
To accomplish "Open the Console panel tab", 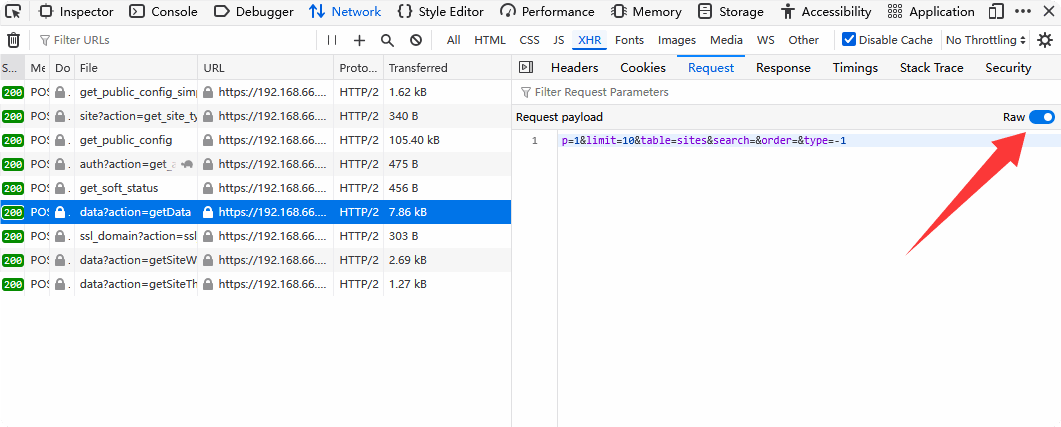I will (x=166, y=12).
